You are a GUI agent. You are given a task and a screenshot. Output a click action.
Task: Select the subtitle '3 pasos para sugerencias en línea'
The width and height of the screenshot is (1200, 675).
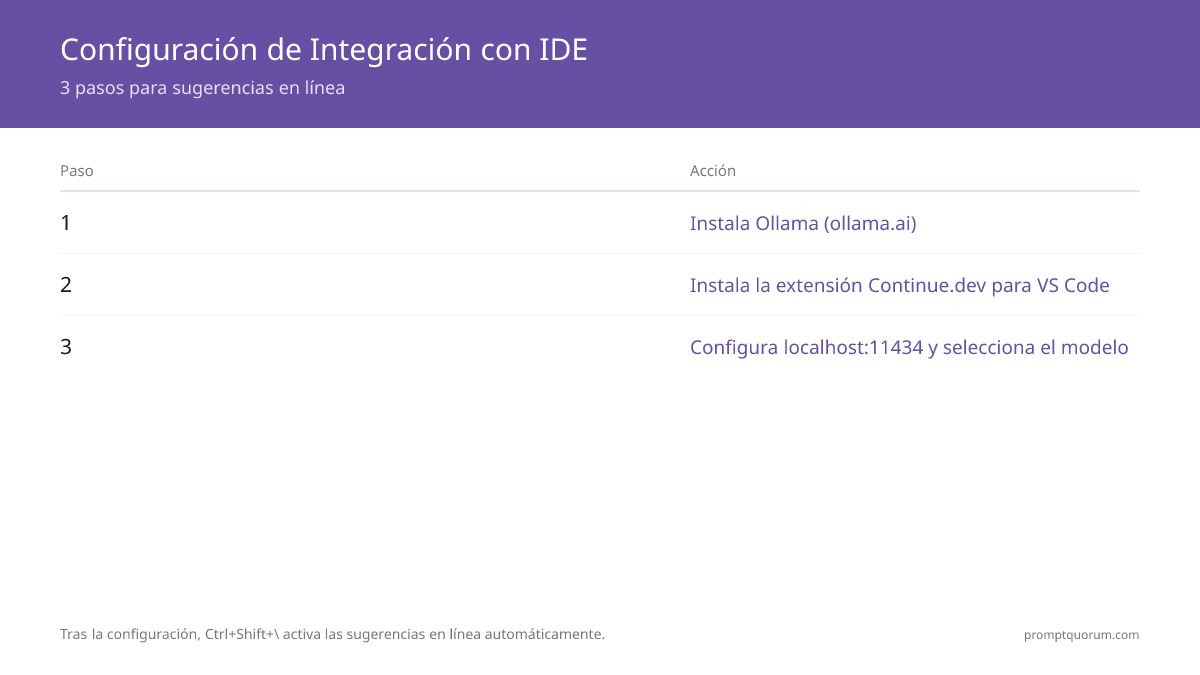202,88
